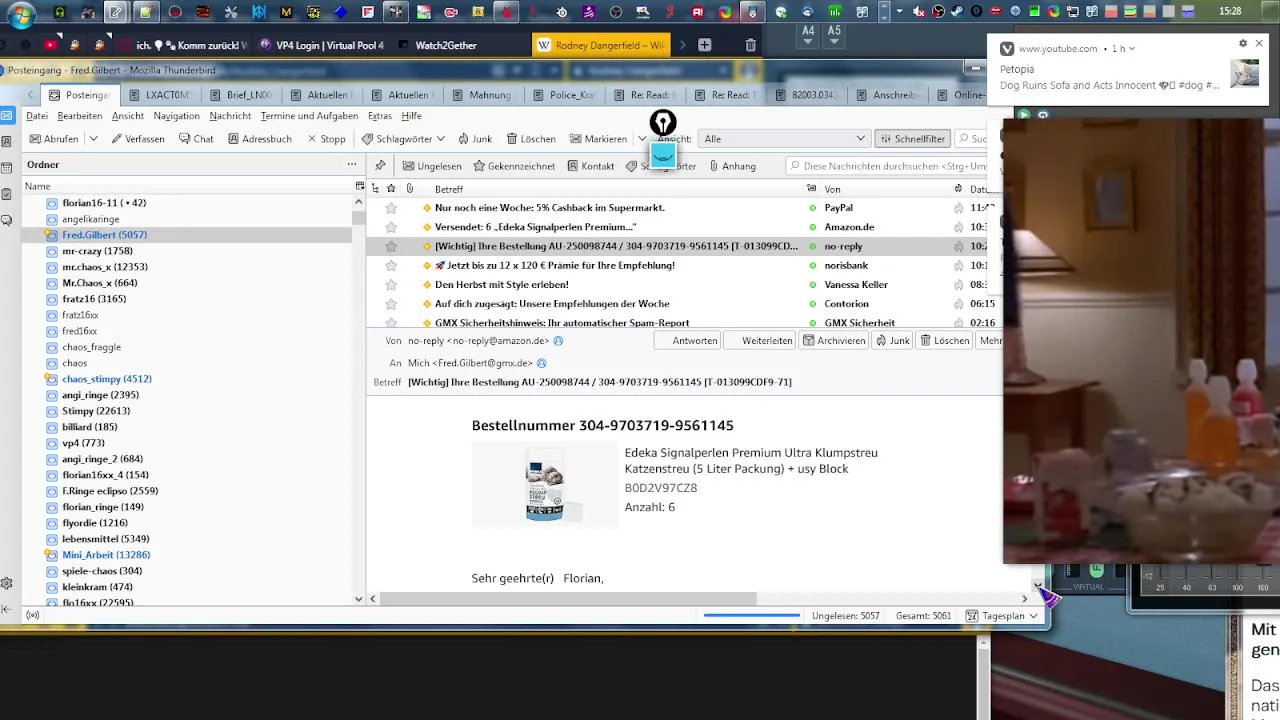
Task: Open the Mehr dropdown in message header
Action: [990, 341]
